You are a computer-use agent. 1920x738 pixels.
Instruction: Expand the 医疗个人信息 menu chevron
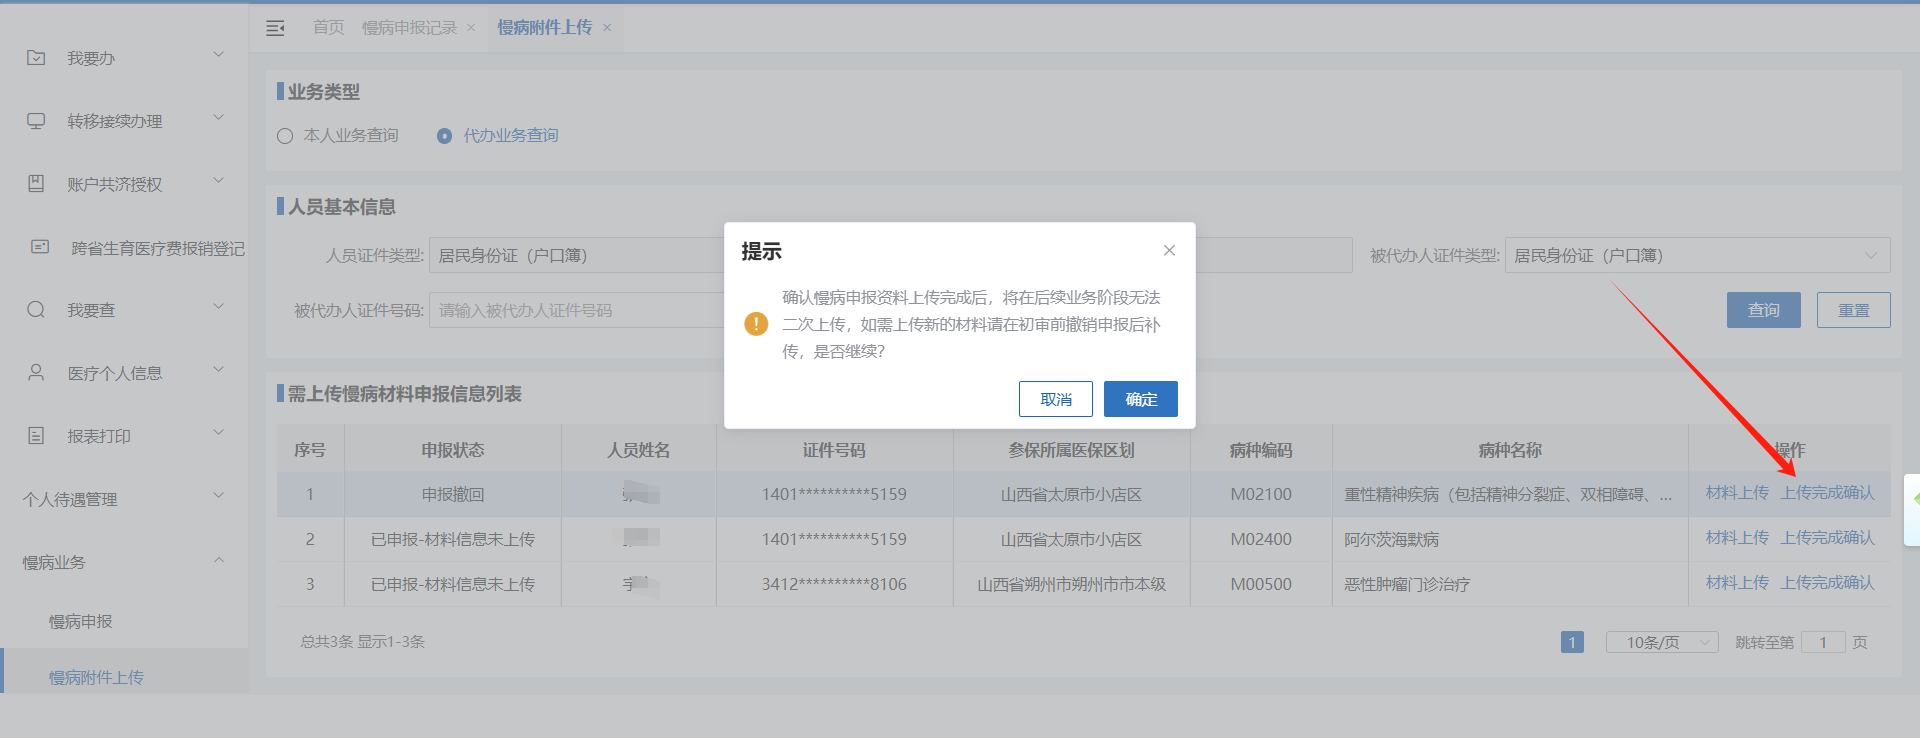[218, 370]
